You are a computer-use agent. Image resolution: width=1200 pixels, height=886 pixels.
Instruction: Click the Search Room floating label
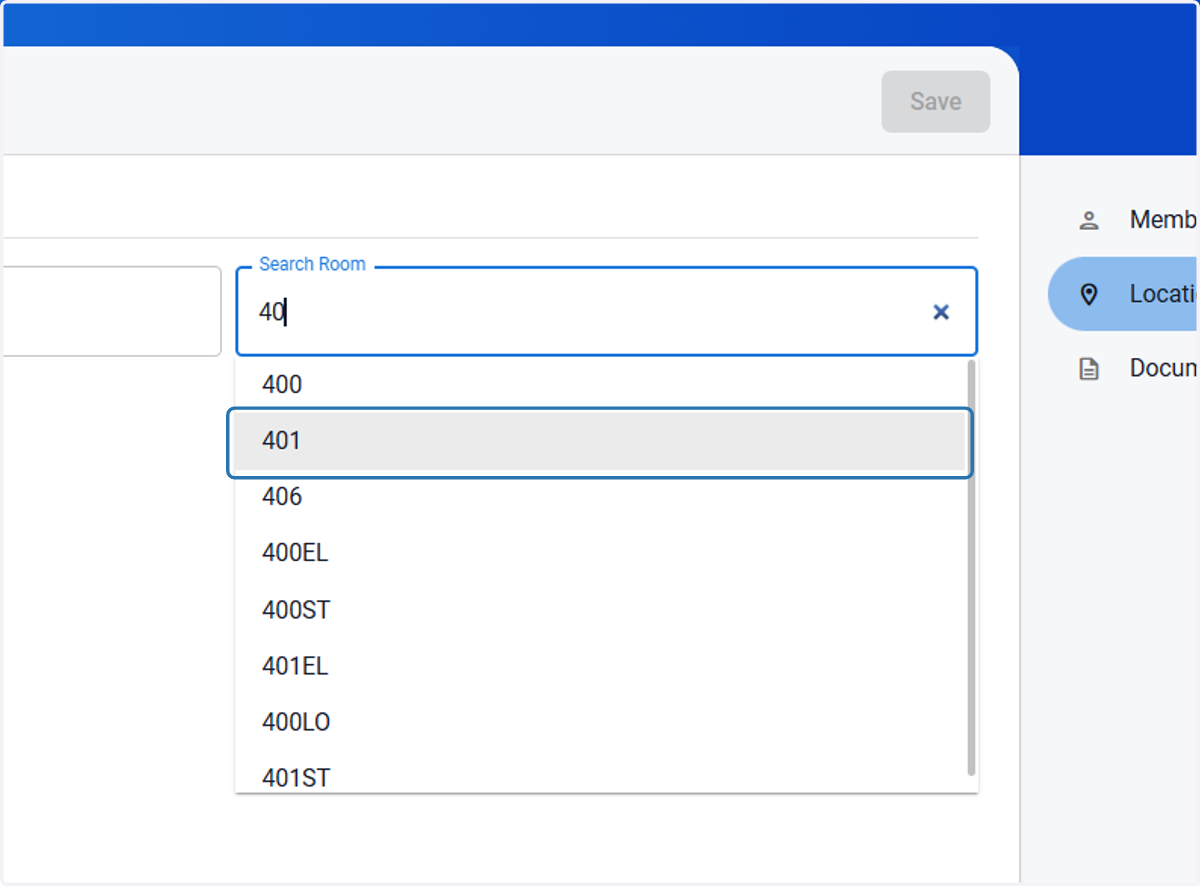point(312,264)
